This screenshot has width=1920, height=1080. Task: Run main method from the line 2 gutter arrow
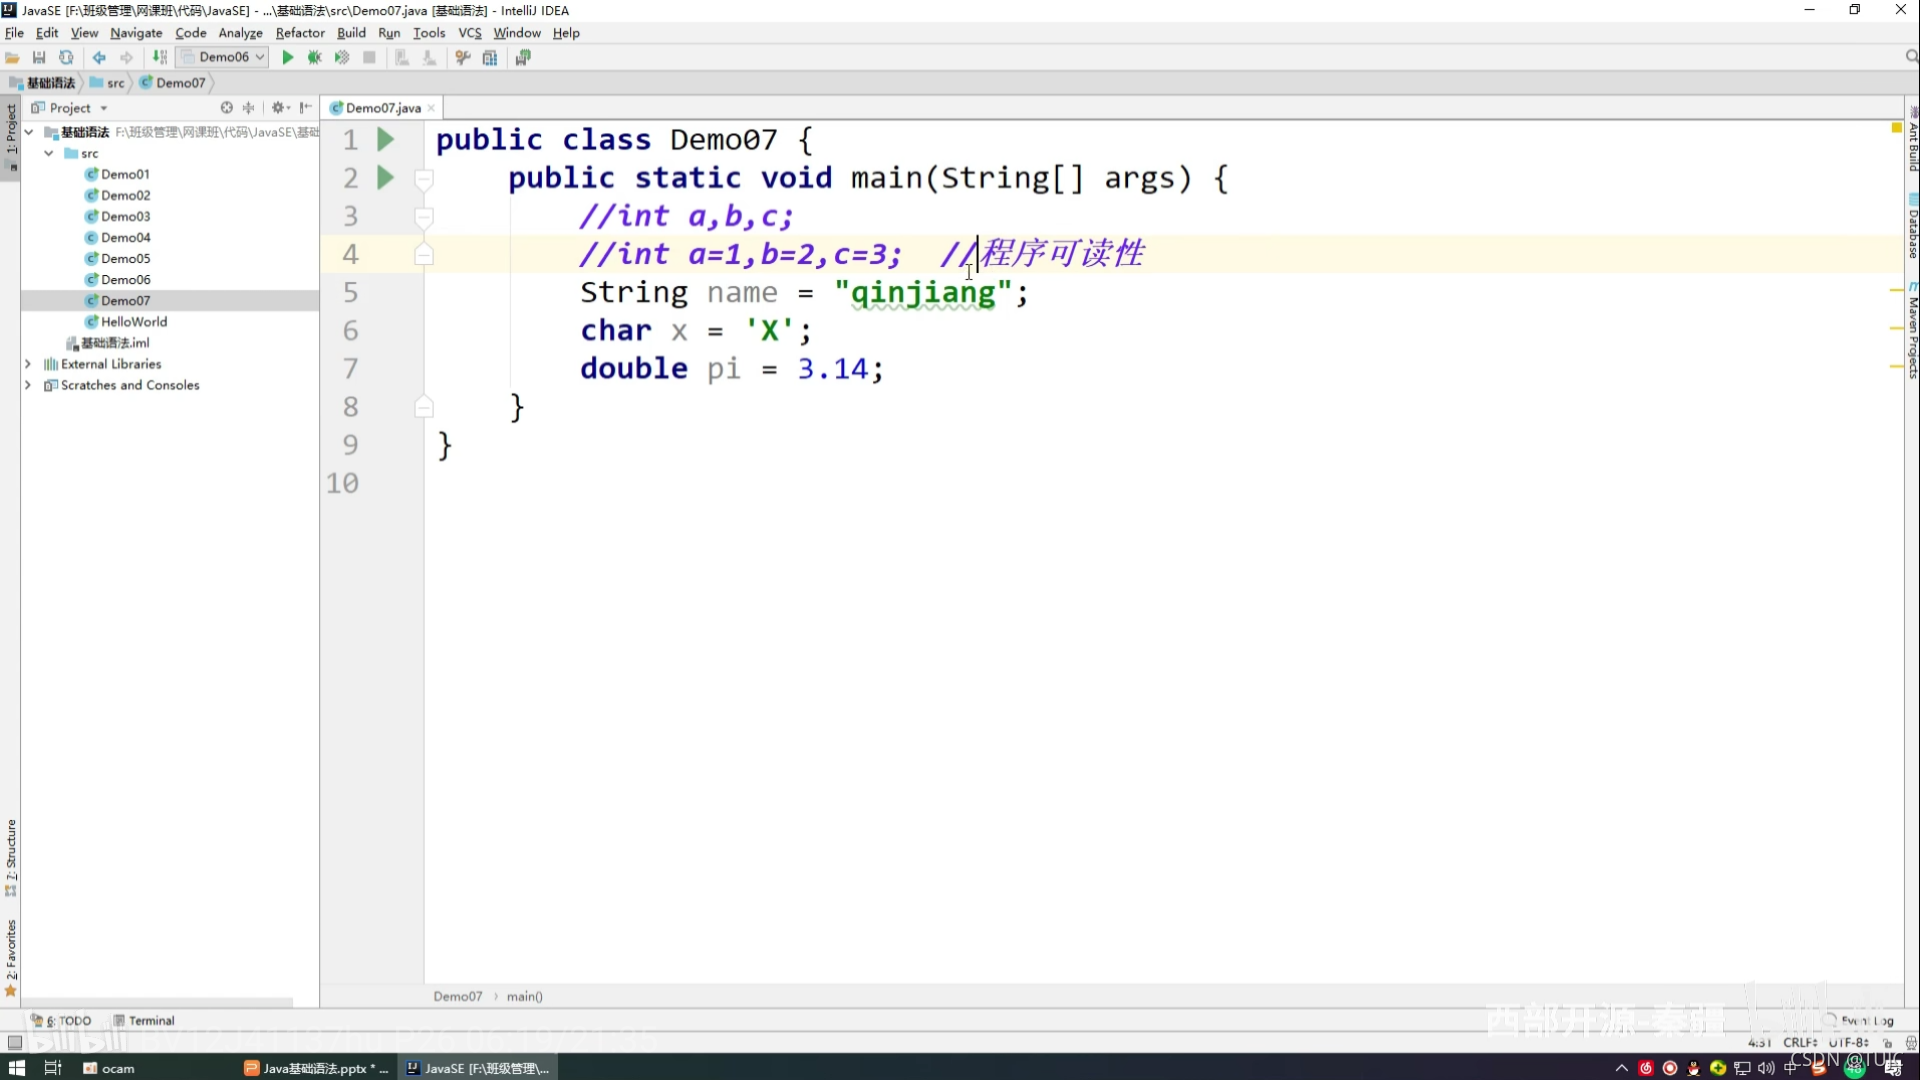[x=385, y=178]
